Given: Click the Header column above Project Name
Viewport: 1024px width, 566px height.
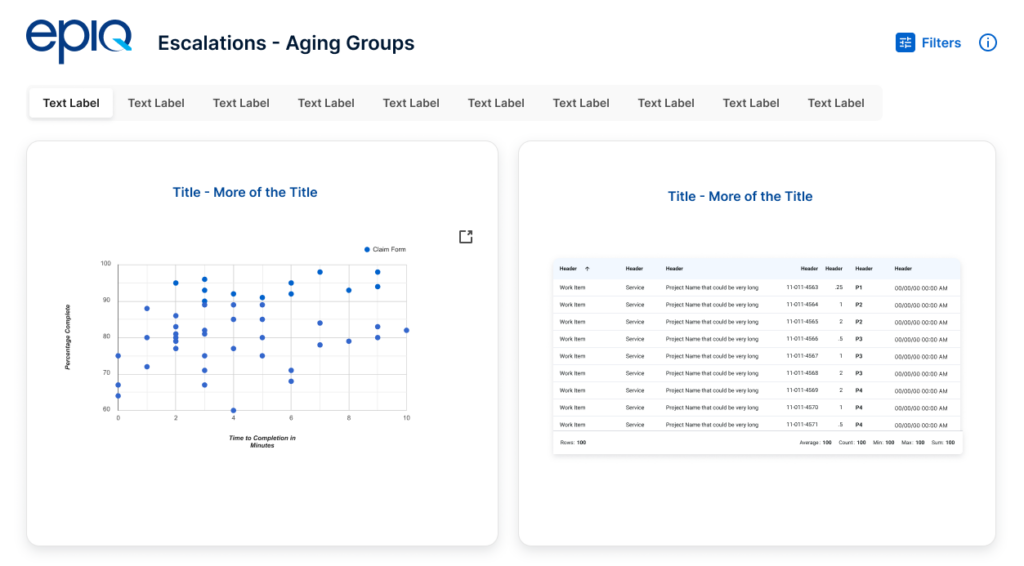Looking at the screenshot, I should [x=674, y=268].
